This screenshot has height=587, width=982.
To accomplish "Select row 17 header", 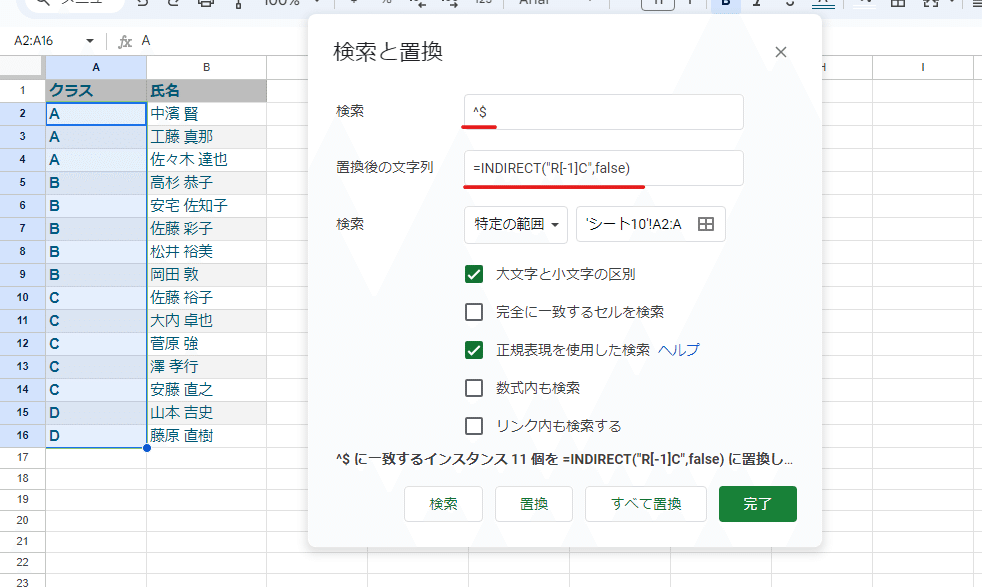I will [x=23, y=458].
